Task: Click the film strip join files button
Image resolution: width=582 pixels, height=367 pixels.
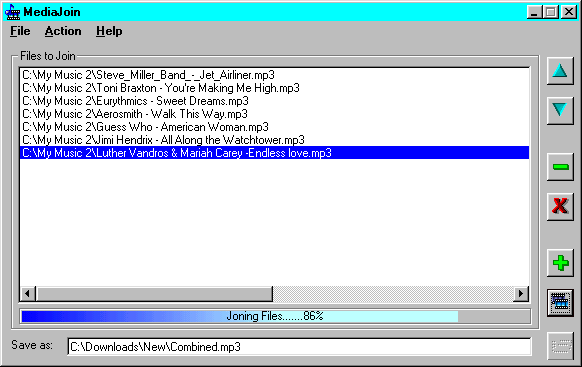Action: pos(560,302)
